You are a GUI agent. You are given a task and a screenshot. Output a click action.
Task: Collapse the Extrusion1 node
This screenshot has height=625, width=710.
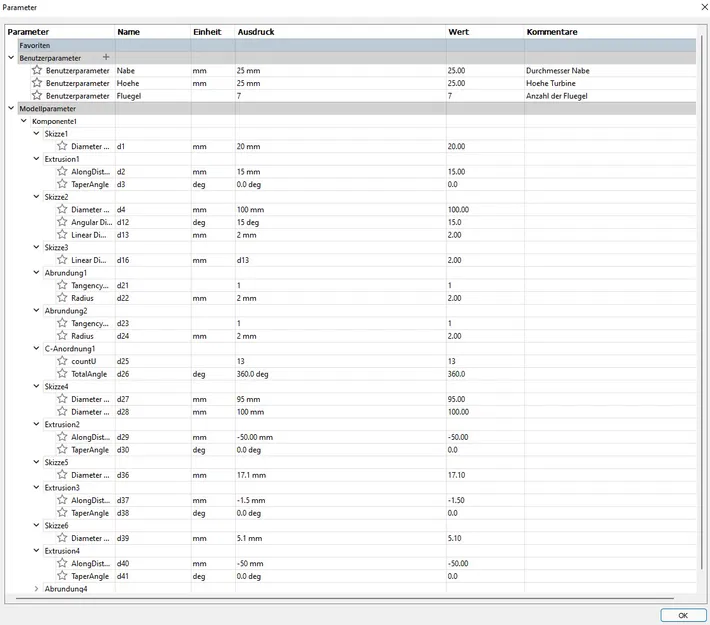click(37, 159)
